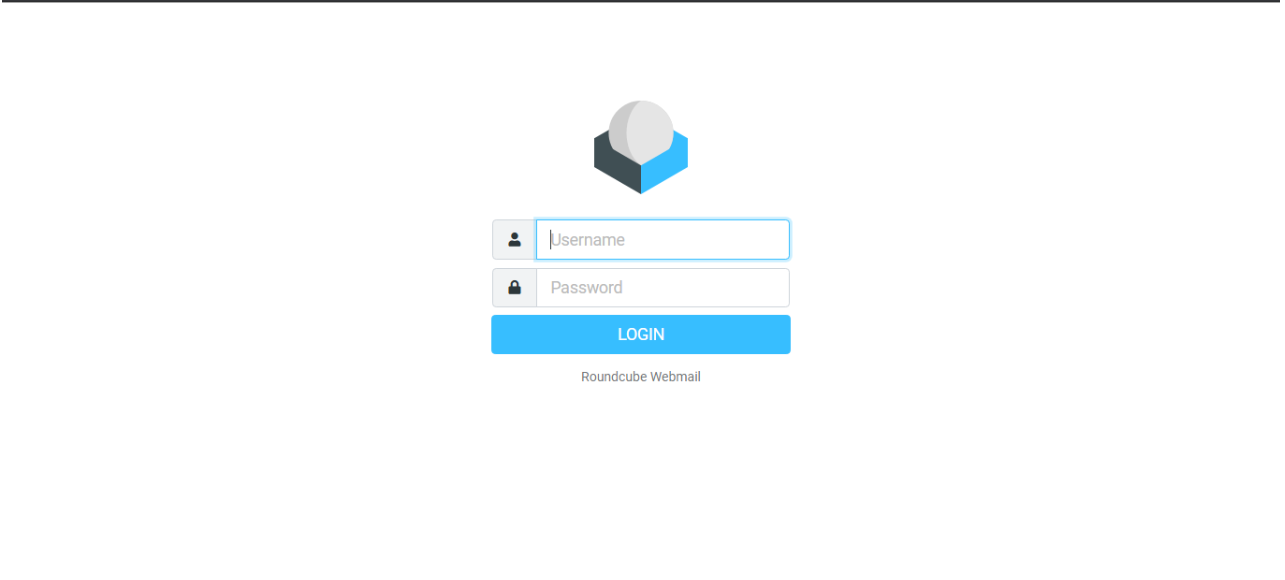Submit the form with the LOGIN button
Screen dimensions: 1285x580
coord(641,335)
